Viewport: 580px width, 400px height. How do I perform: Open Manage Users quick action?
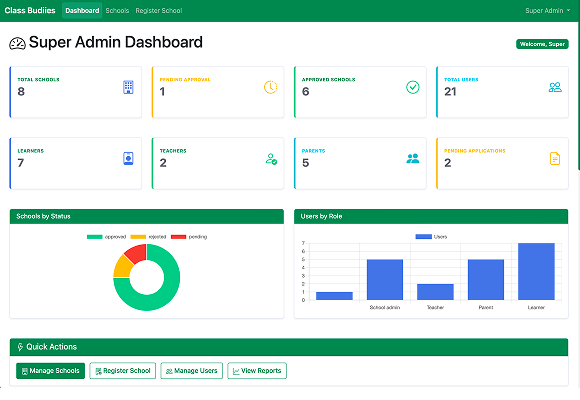click(x=192, y=370)
